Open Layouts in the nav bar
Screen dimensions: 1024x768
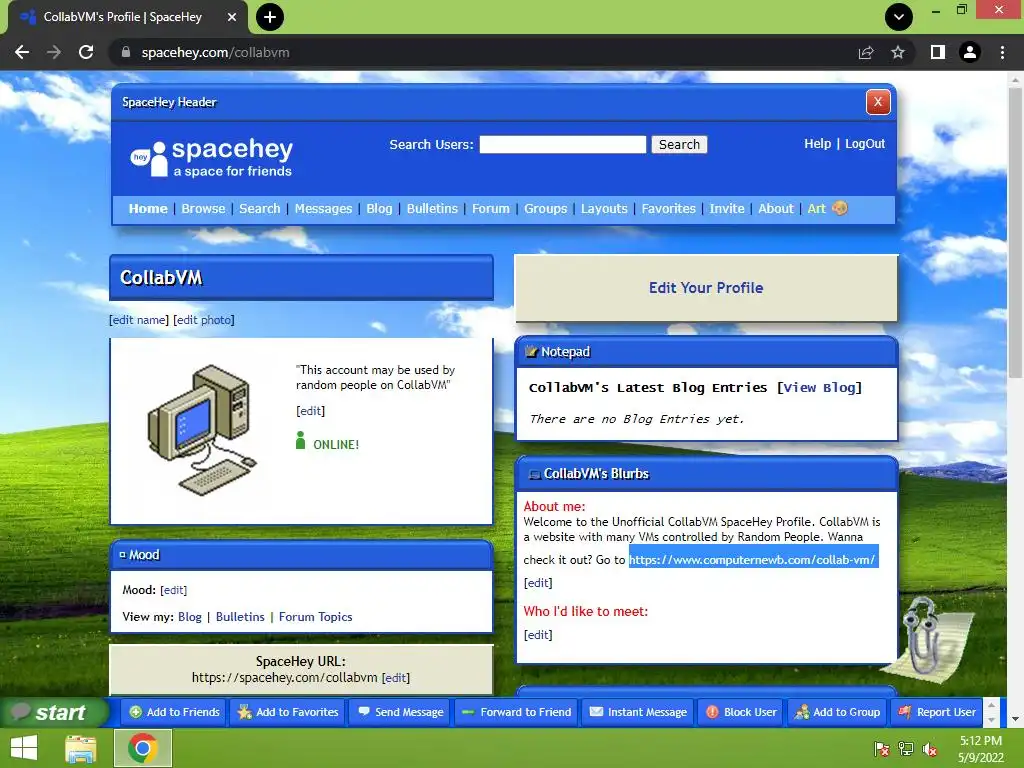pos(604,208)
